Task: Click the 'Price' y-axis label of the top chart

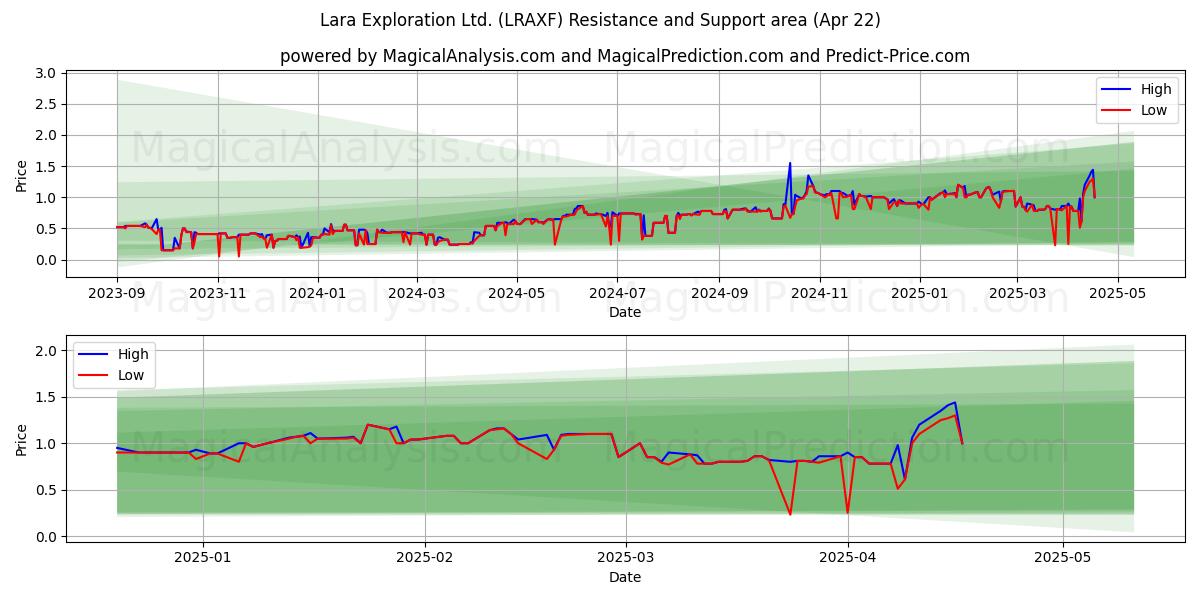Action: [x=22, y=174]
